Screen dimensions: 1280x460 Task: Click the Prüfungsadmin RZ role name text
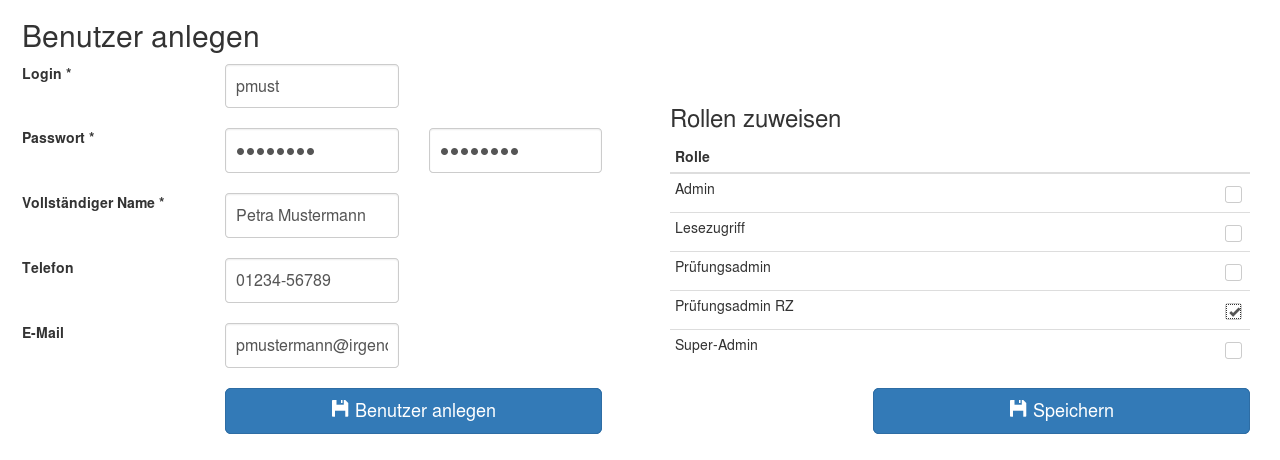pos(734,306)
